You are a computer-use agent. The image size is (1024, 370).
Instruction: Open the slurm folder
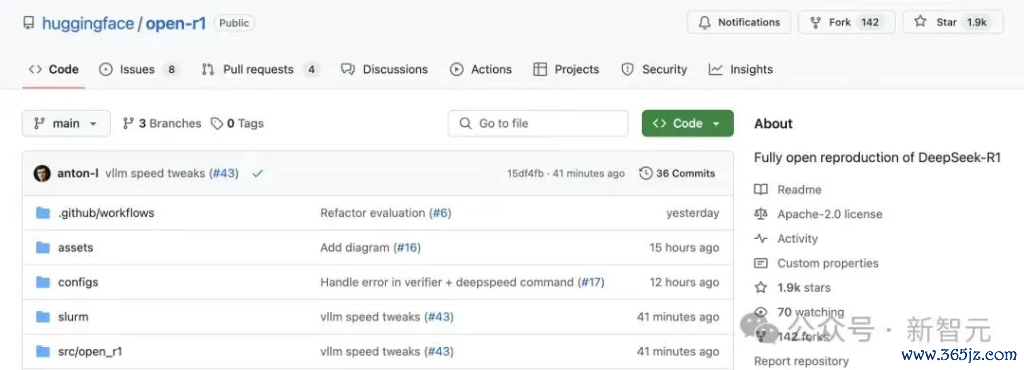[x=73, y=316]
